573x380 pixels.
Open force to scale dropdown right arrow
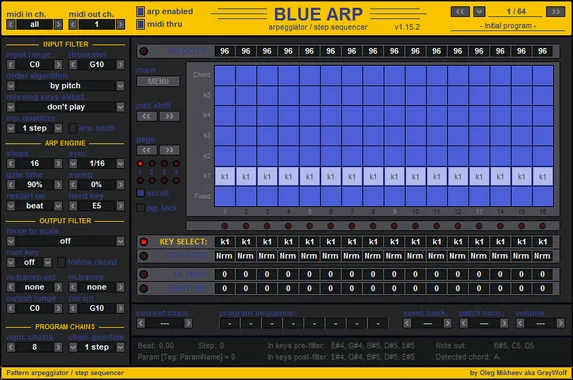120,241
